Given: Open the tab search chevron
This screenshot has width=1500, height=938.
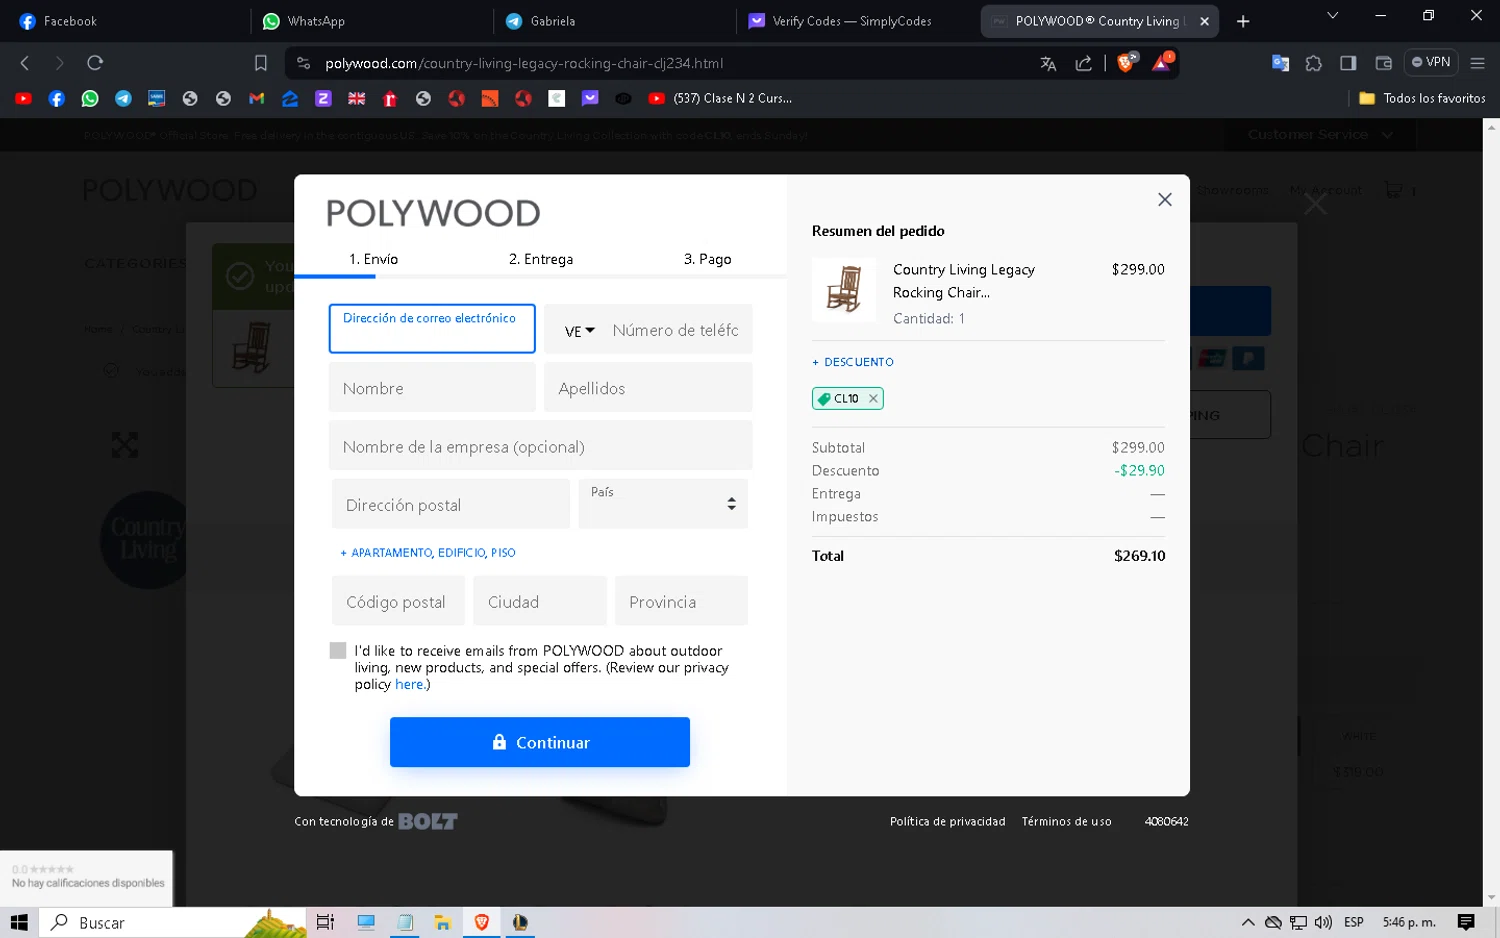Looking at the screenshot, I should [x=1332, y=16].
